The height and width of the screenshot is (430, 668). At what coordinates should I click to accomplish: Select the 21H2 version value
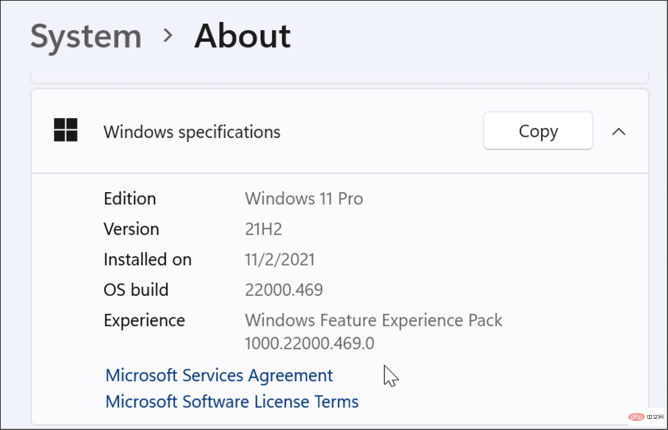coord(263,229)
